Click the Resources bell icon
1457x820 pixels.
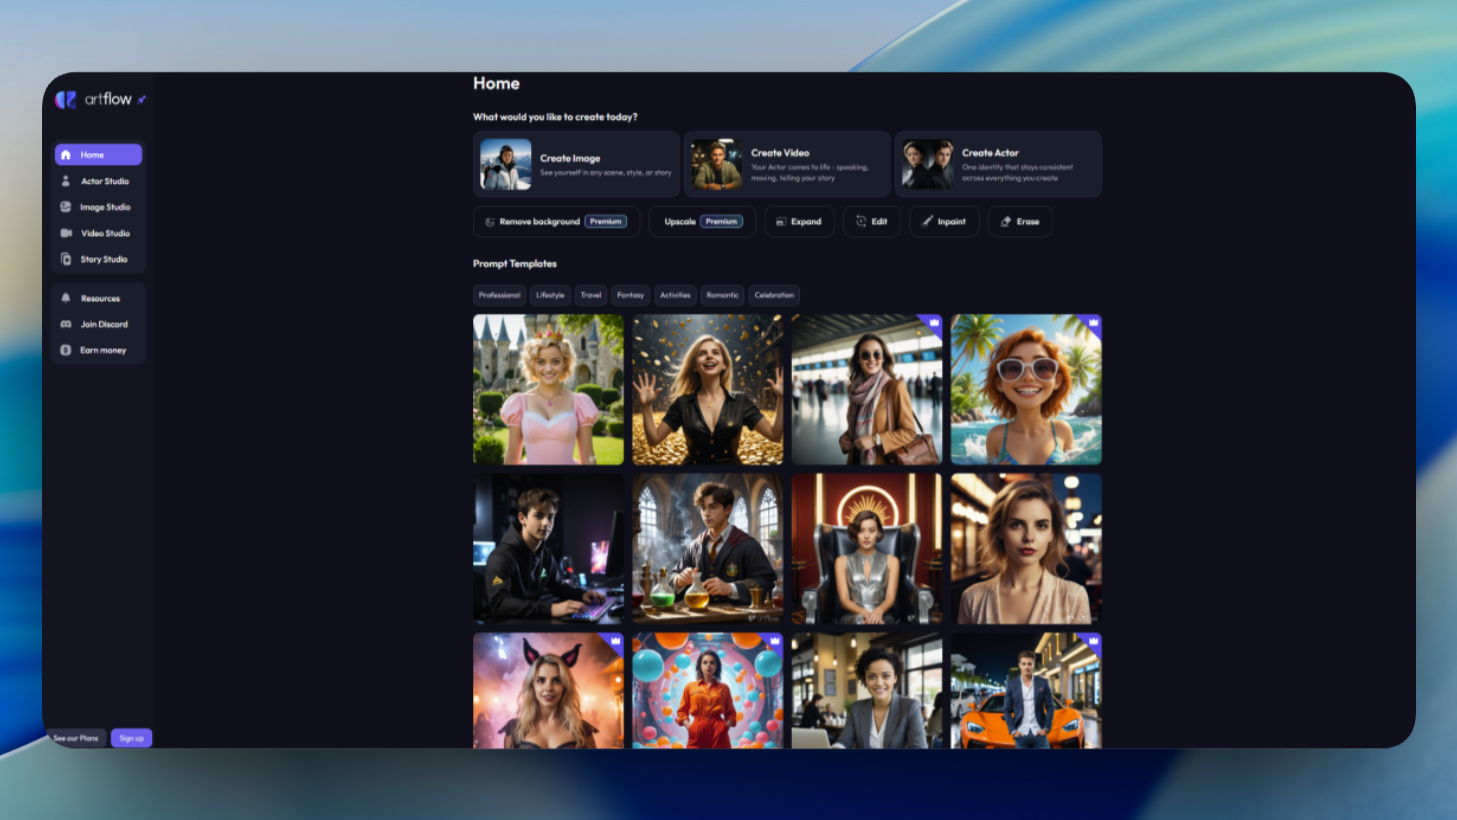pyautogui.click(x=66, y=298)
